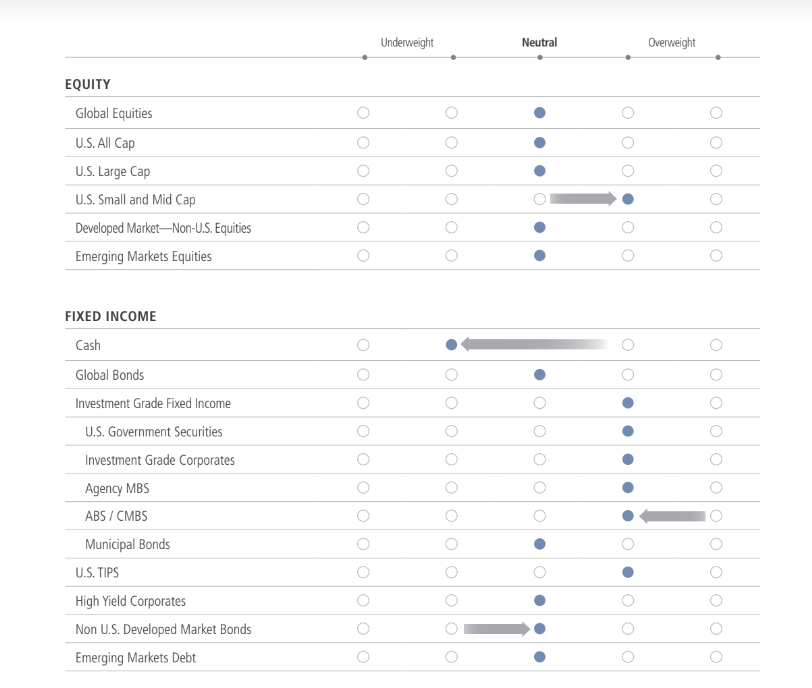Select the filled underweight circle for Cash
The height and width of the screenshot is (688, 812).
(x=452, y=345)
